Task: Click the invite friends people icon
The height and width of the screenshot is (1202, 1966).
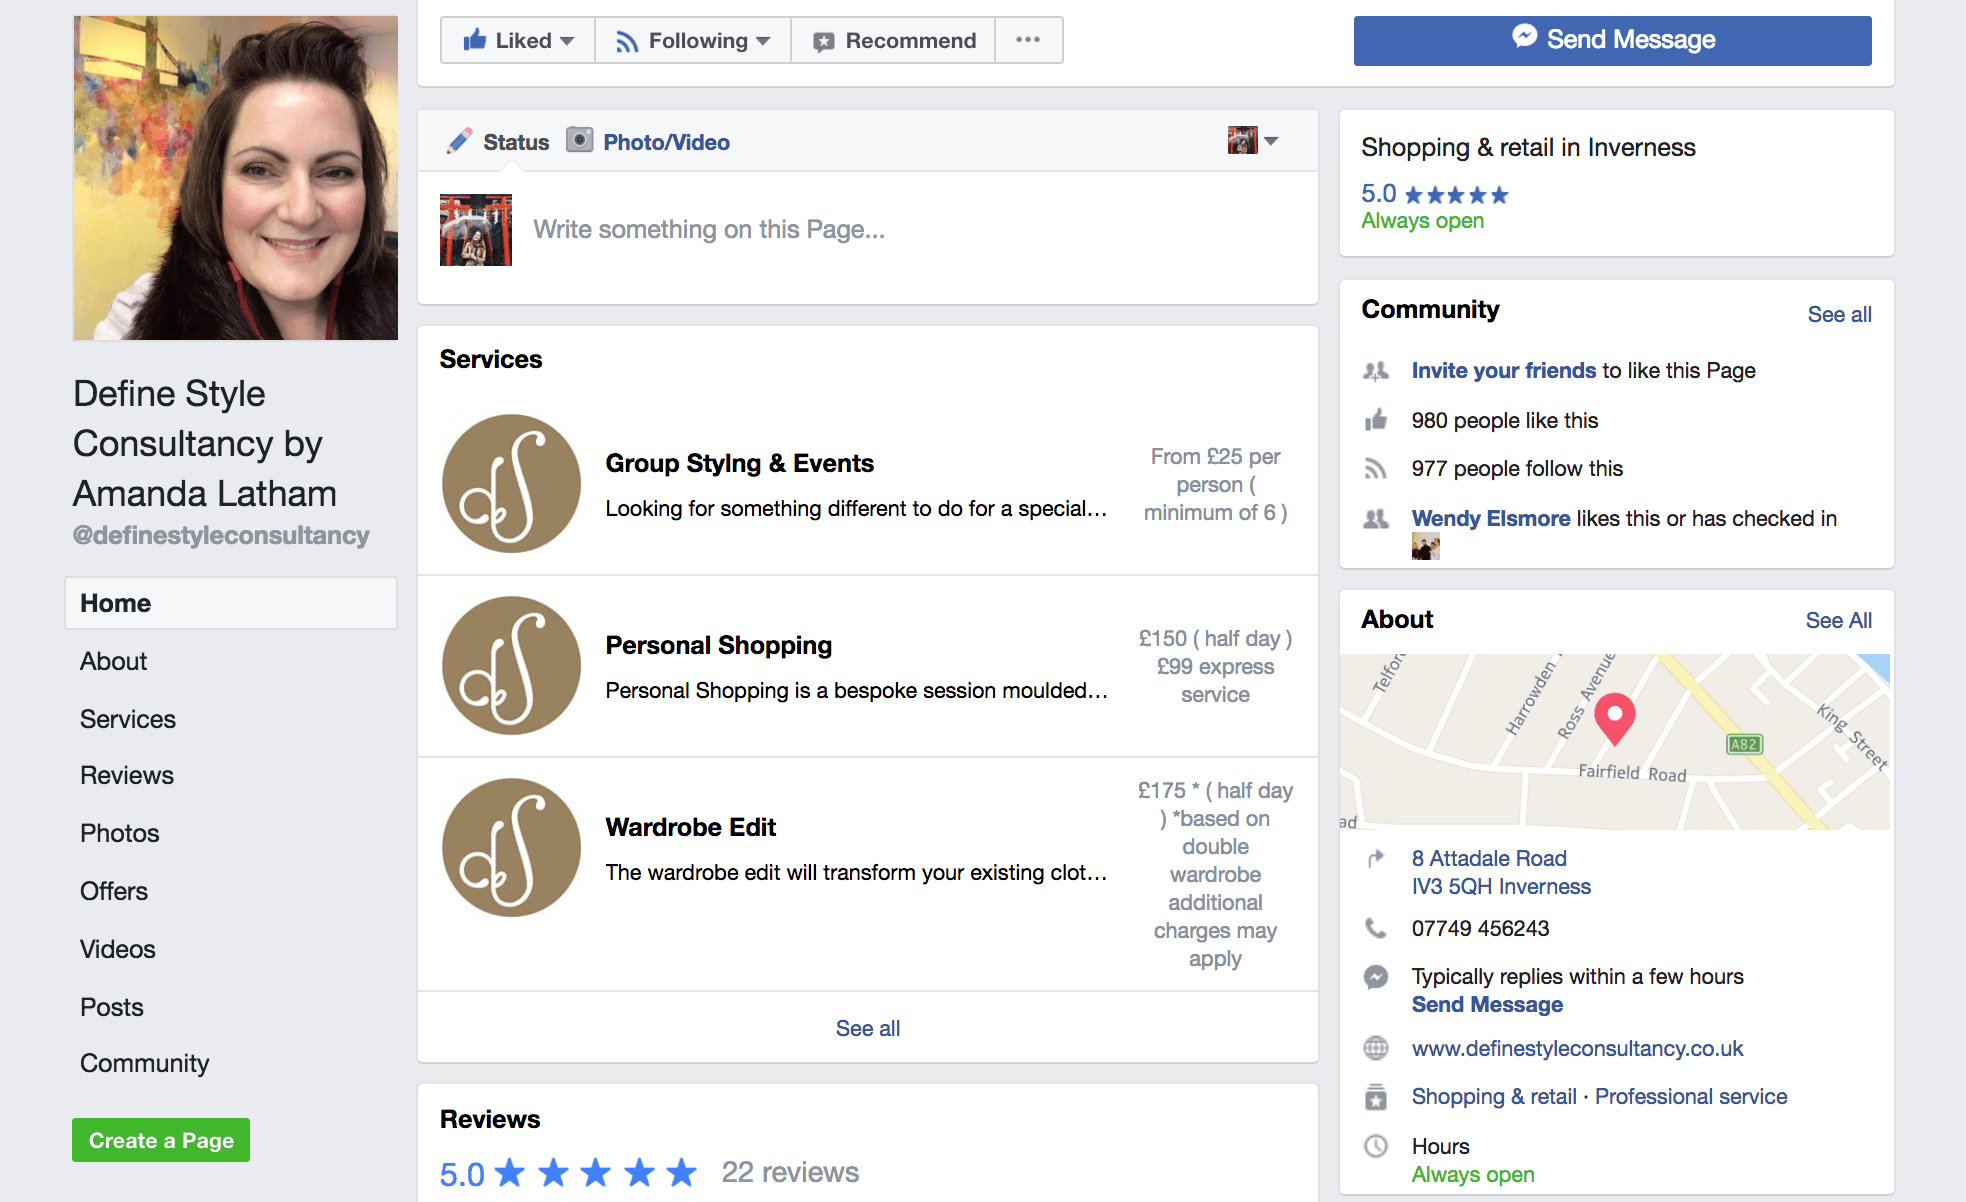Action: 1376,371
